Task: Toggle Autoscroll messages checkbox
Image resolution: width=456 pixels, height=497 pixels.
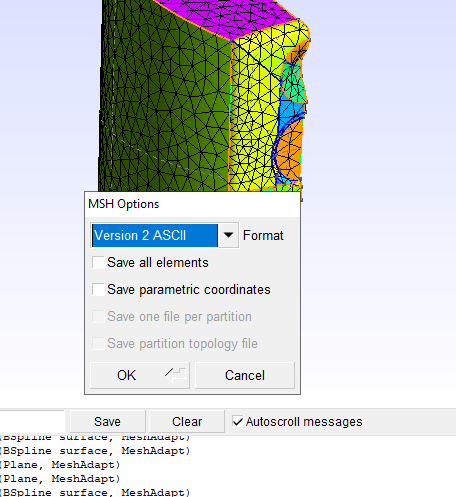Action: click(x=238, y=421)
